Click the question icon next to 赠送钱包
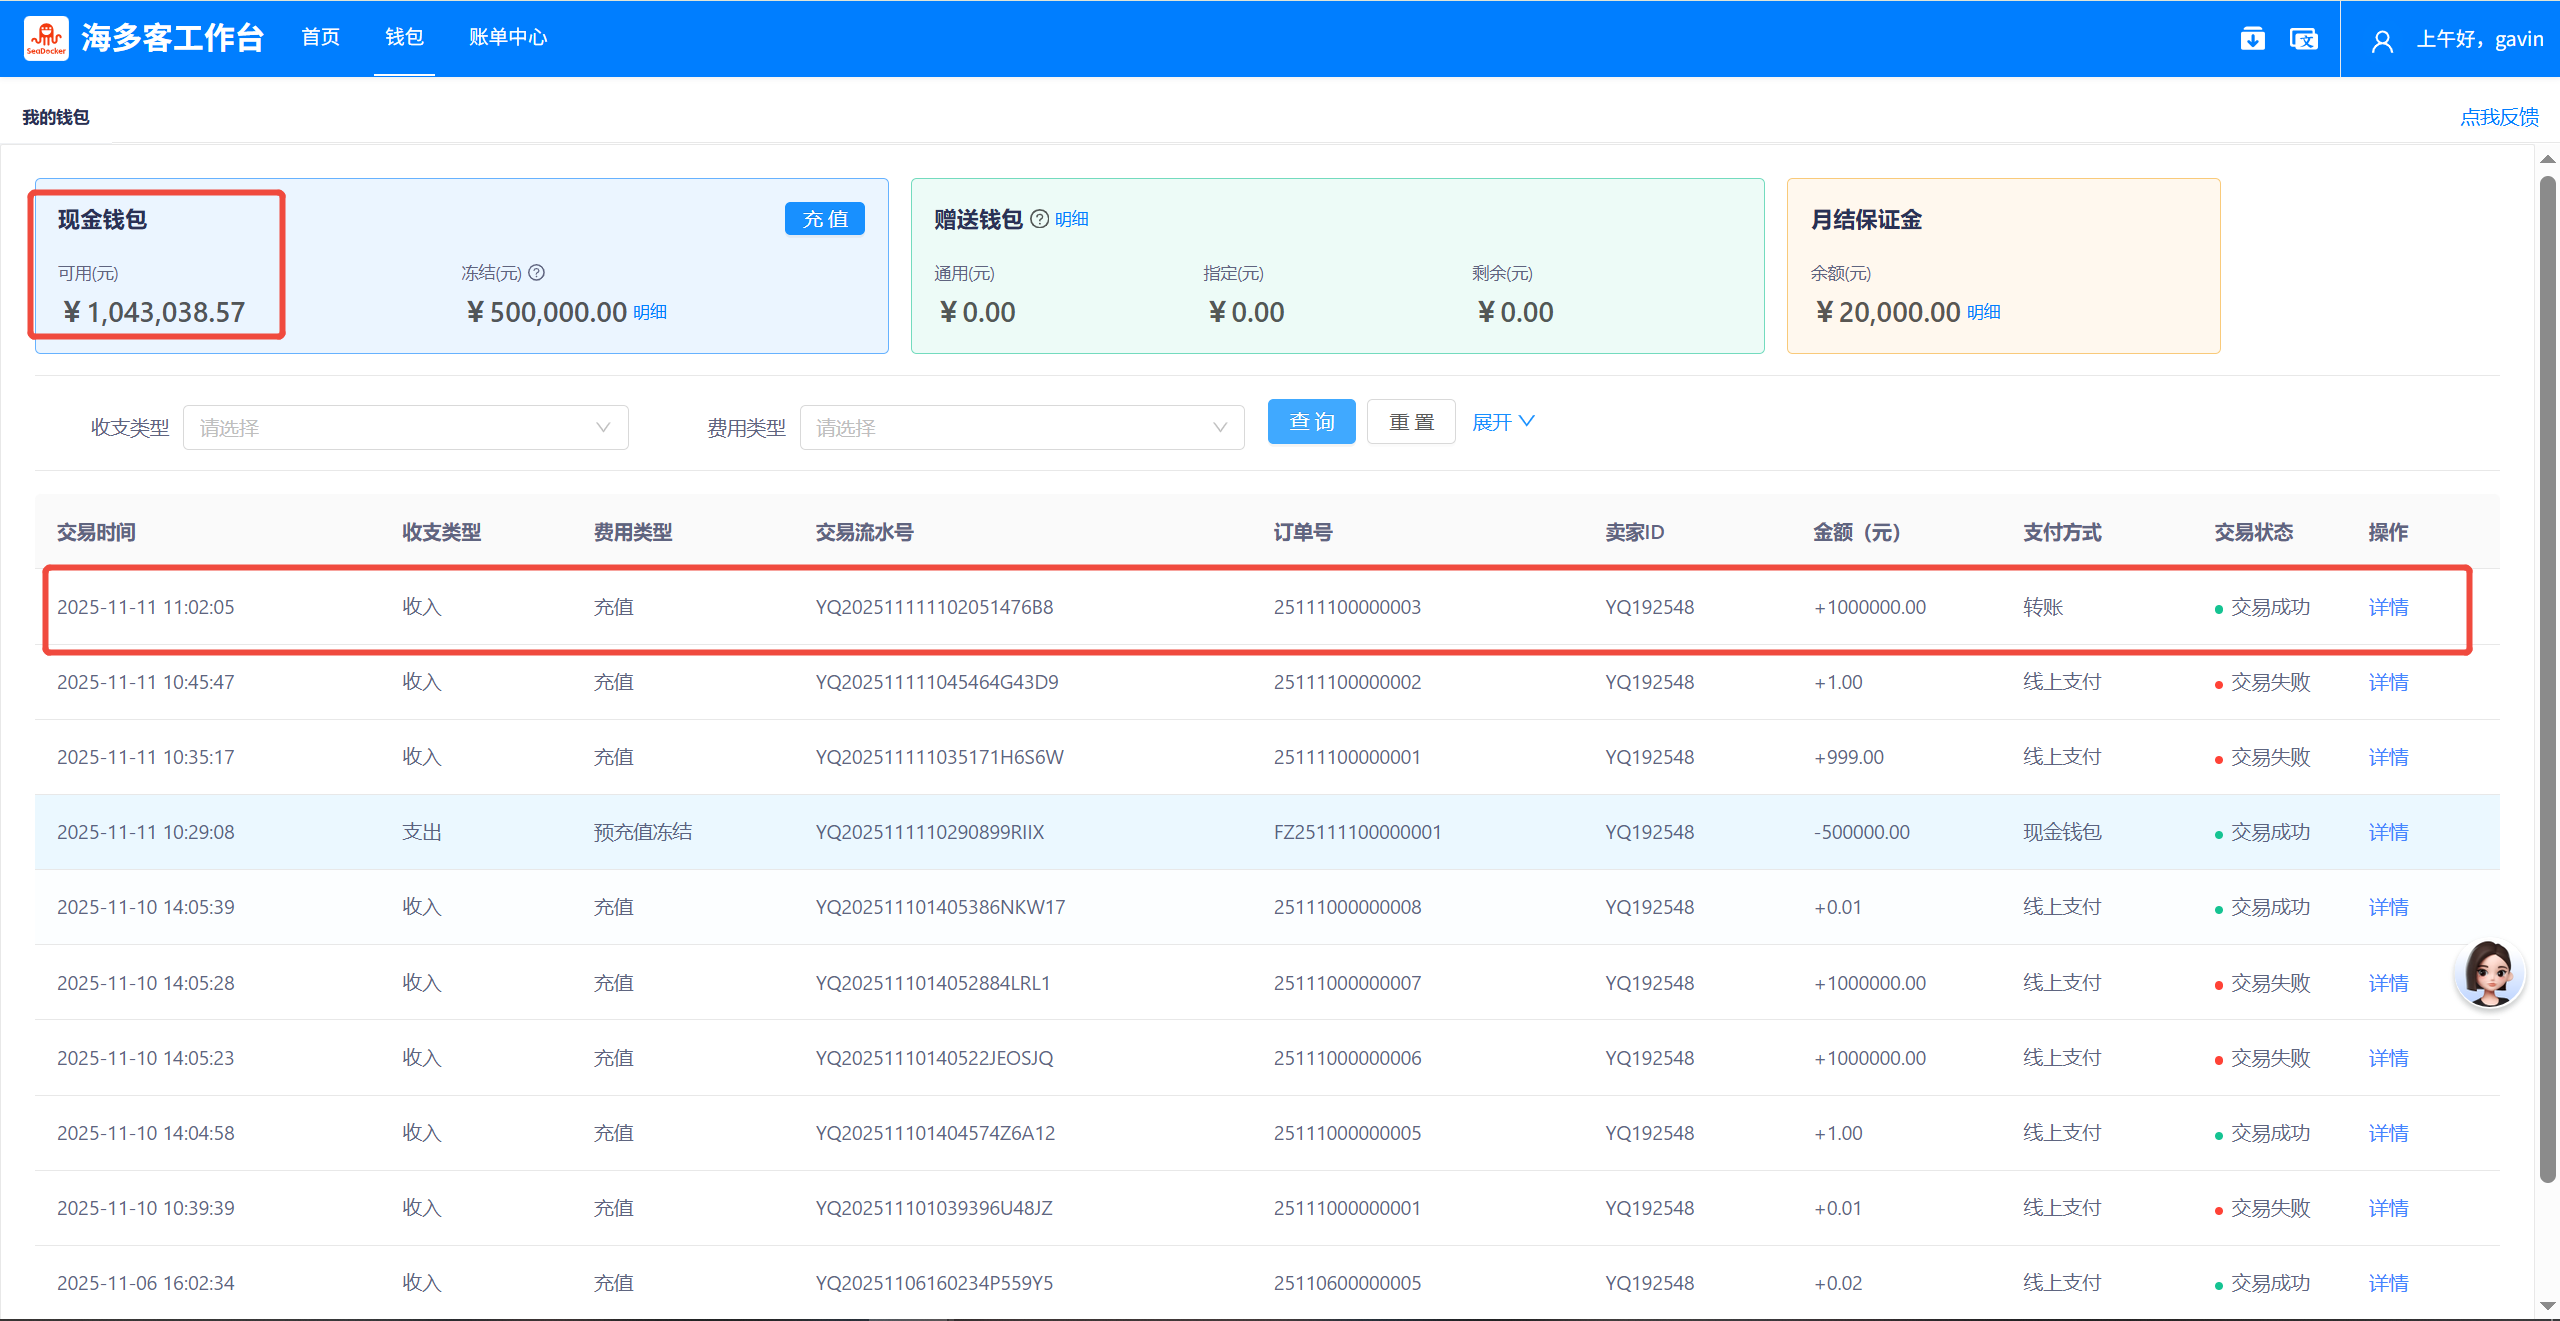 (1040, 219)
